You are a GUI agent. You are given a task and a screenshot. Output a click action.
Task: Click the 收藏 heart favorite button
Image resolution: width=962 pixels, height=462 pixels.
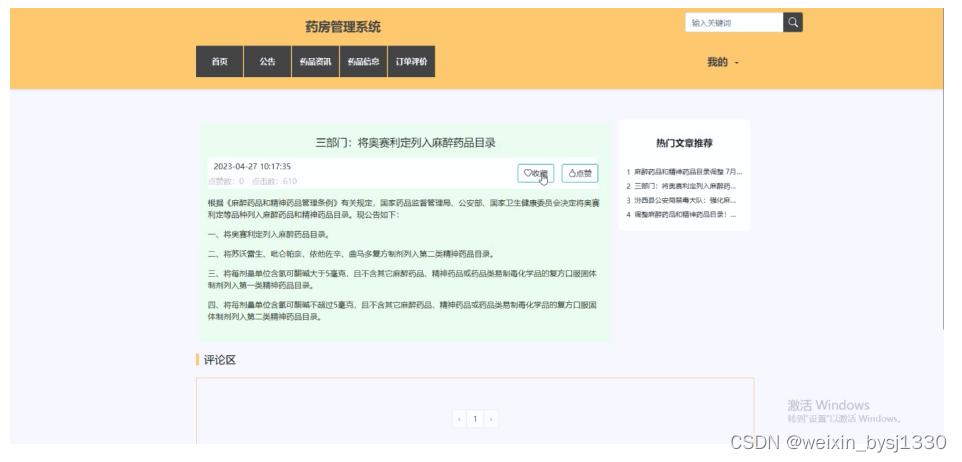click(x=536, y=174)
